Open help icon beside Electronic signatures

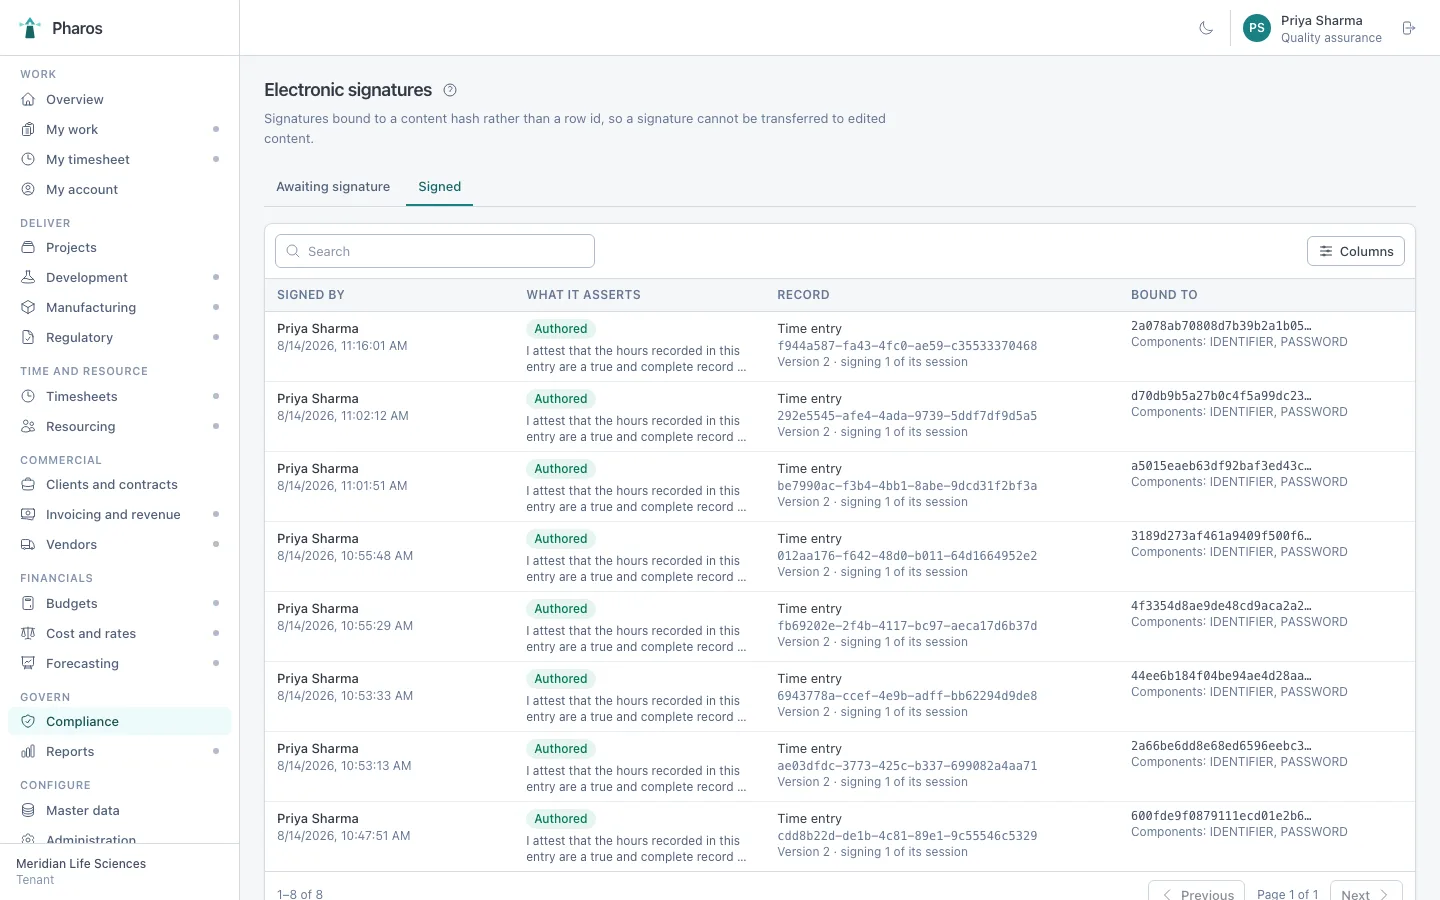[x=450, y=90]
